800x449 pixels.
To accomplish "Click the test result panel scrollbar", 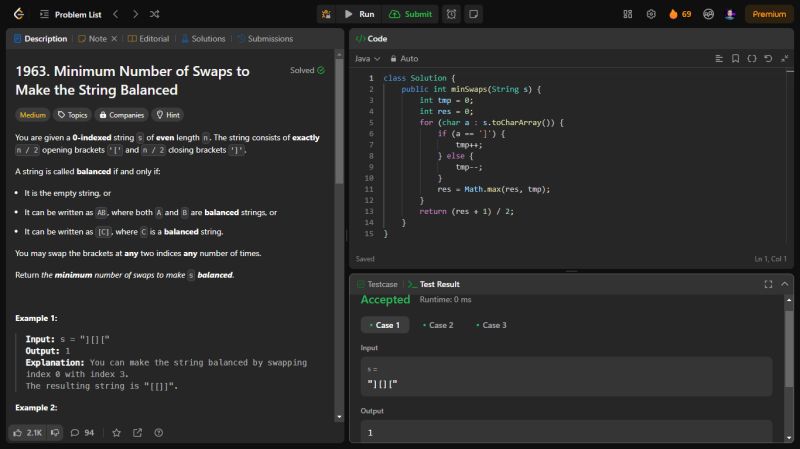I will point(789,349).
